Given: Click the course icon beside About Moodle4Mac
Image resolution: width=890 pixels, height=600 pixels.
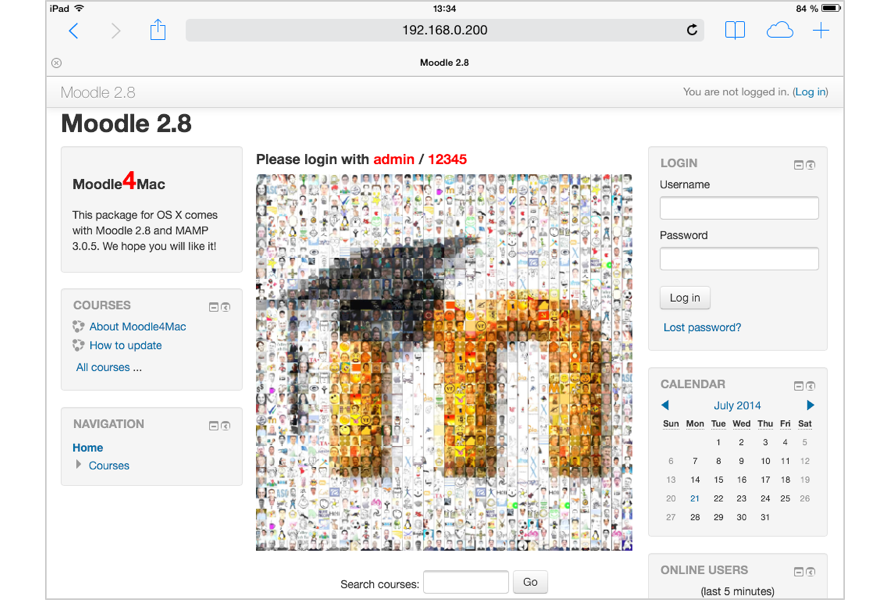Looking at the screenshot, I should tap(78, 326).
